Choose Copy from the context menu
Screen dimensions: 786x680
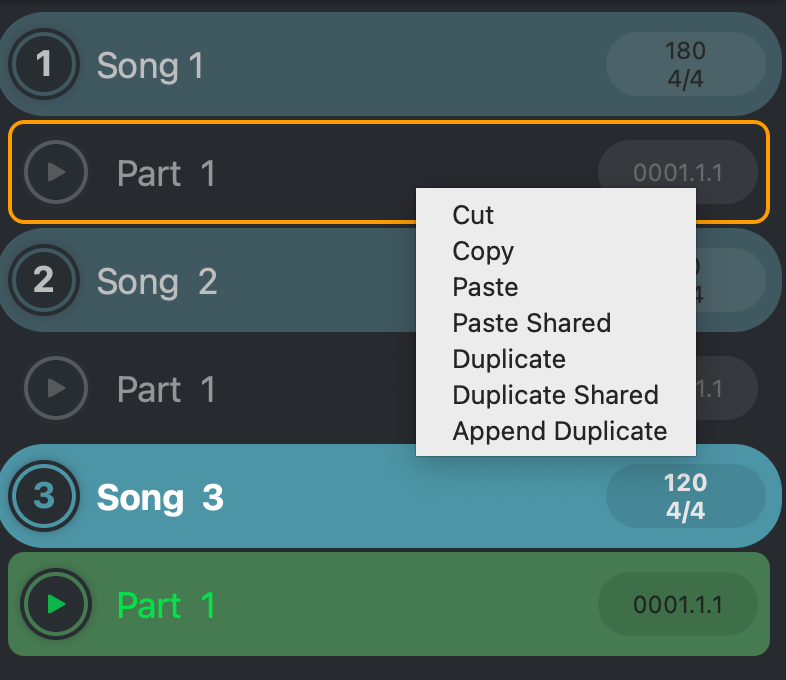click(483, 251)
